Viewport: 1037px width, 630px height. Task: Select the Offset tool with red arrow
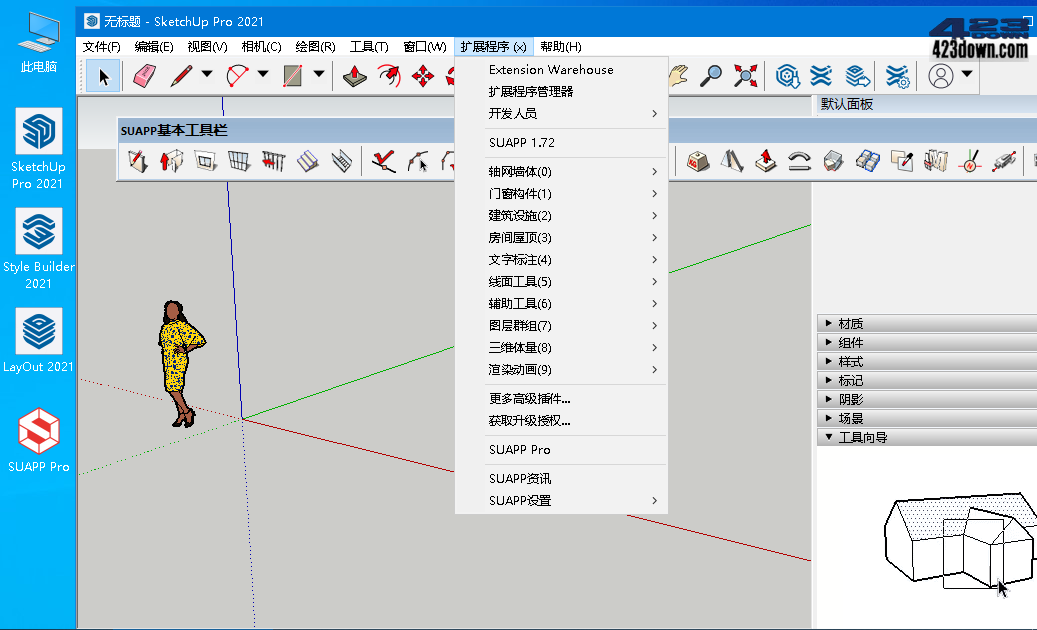[389, 76]
